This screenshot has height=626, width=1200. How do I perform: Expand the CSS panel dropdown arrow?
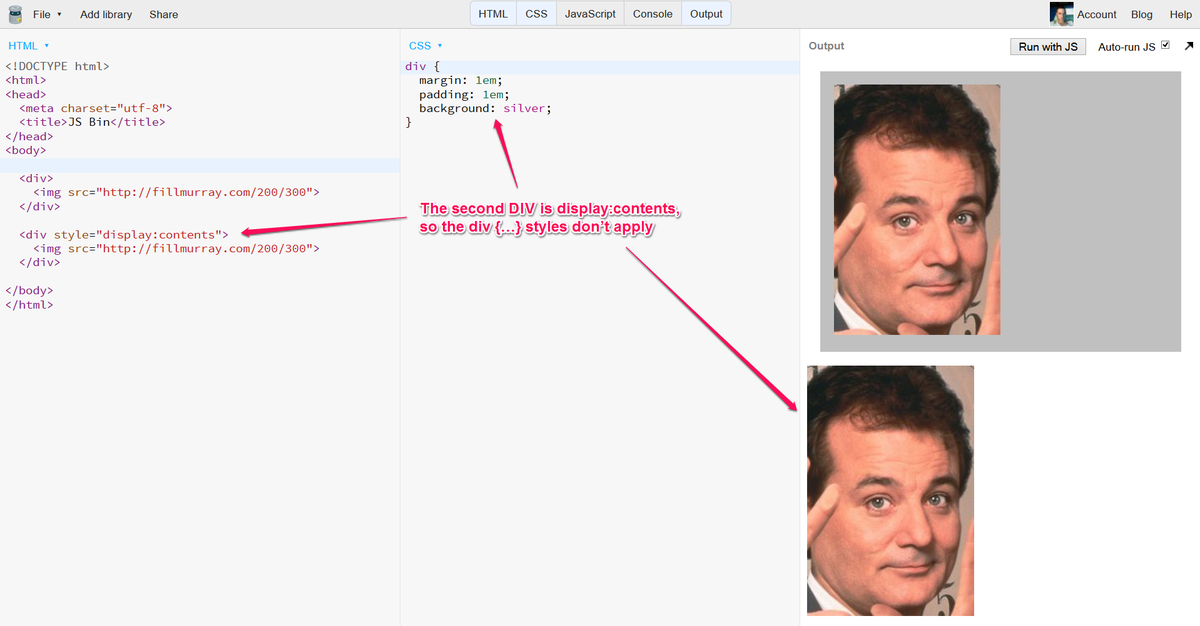point(440,46)
